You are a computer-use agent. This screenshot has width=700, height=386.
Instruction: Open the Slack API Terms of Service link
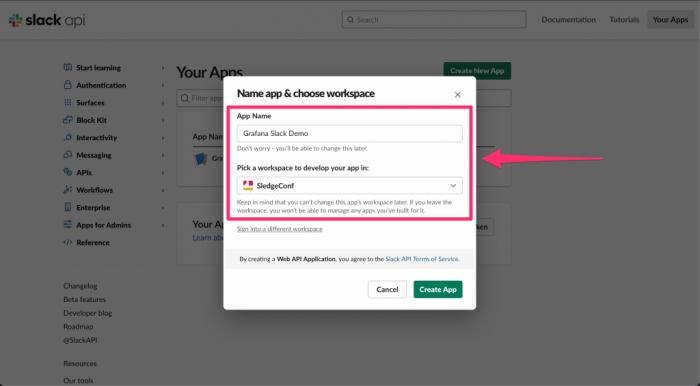(x=422, y=259)
